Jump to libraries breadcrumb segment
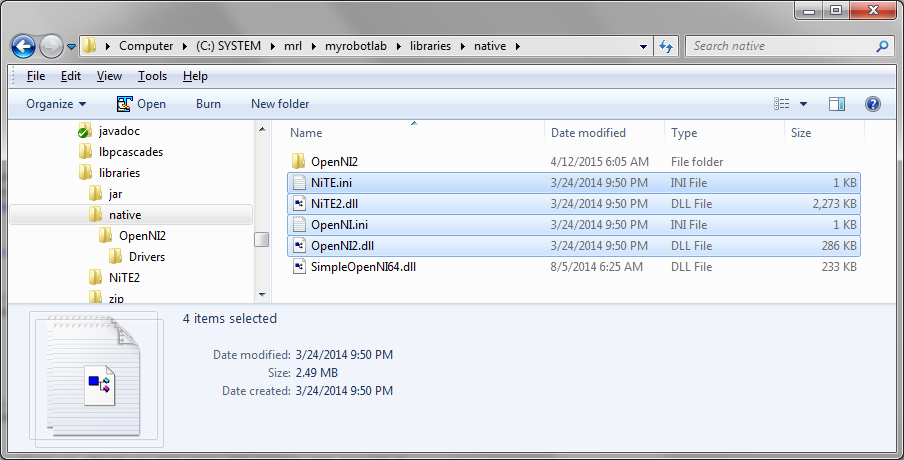The width and height of the screenshot is (904, 460). 431,46
